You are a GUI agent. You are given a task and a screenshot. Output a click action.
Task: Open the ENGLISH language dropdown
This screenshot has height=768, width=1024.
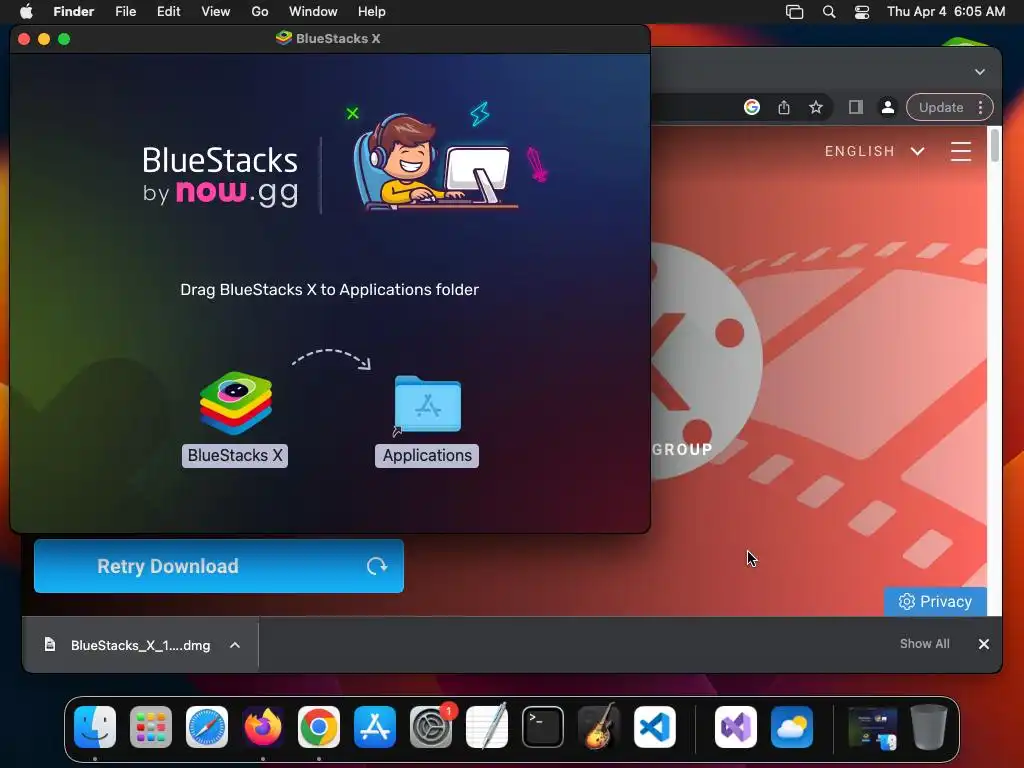(874, 152)
